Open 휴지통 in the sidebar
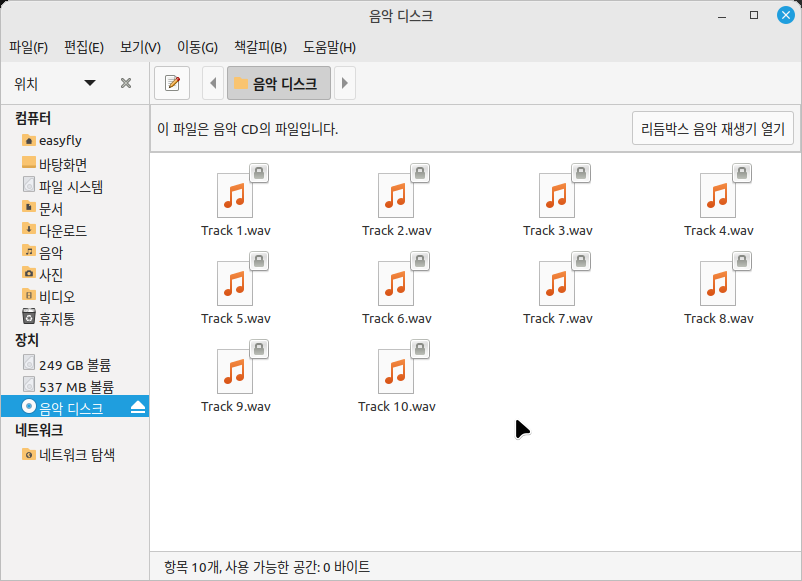 (75, 318)
